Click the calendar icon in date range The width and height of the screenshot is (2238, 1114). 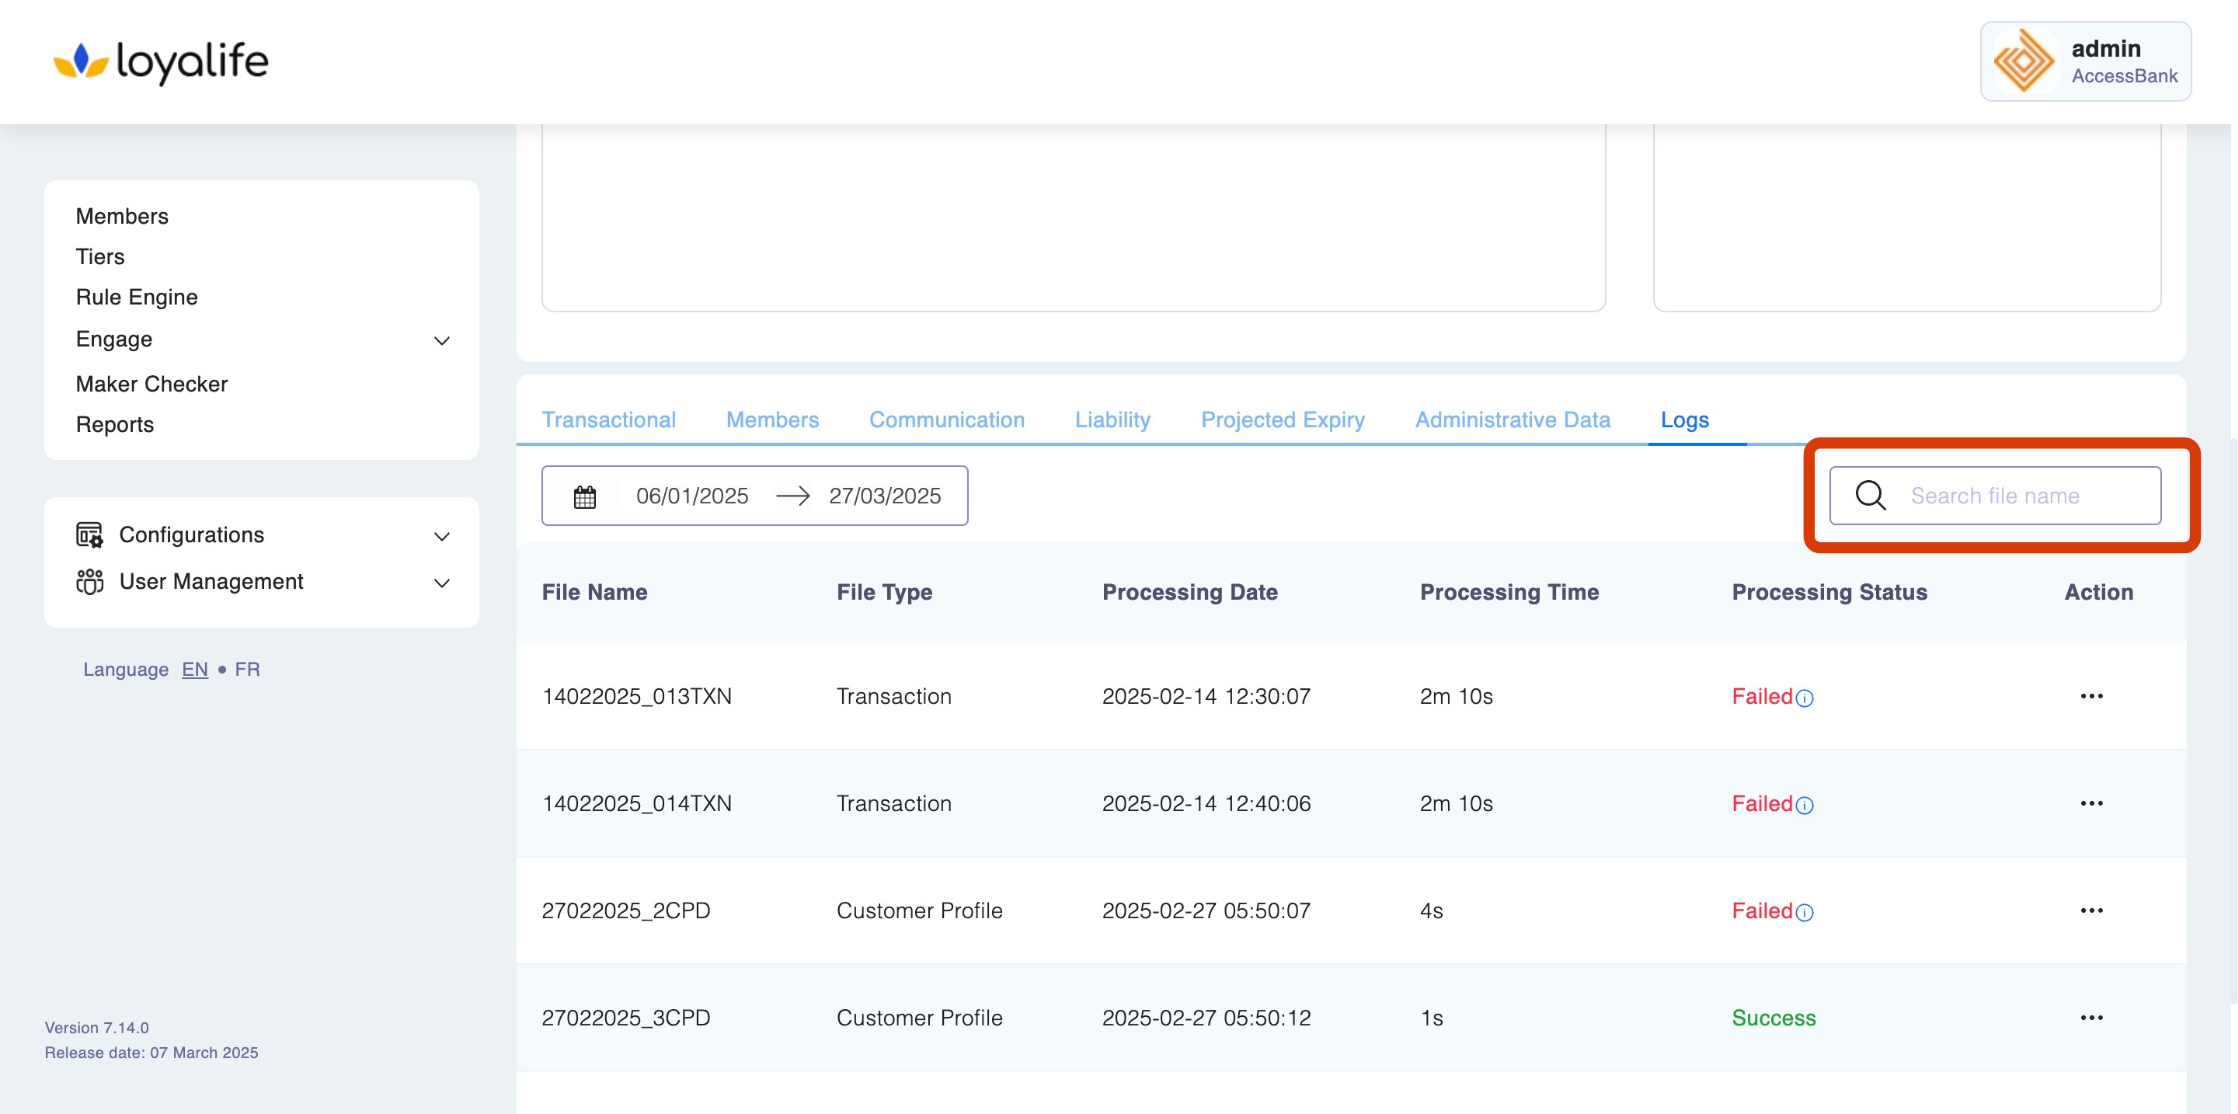point(585,497)
